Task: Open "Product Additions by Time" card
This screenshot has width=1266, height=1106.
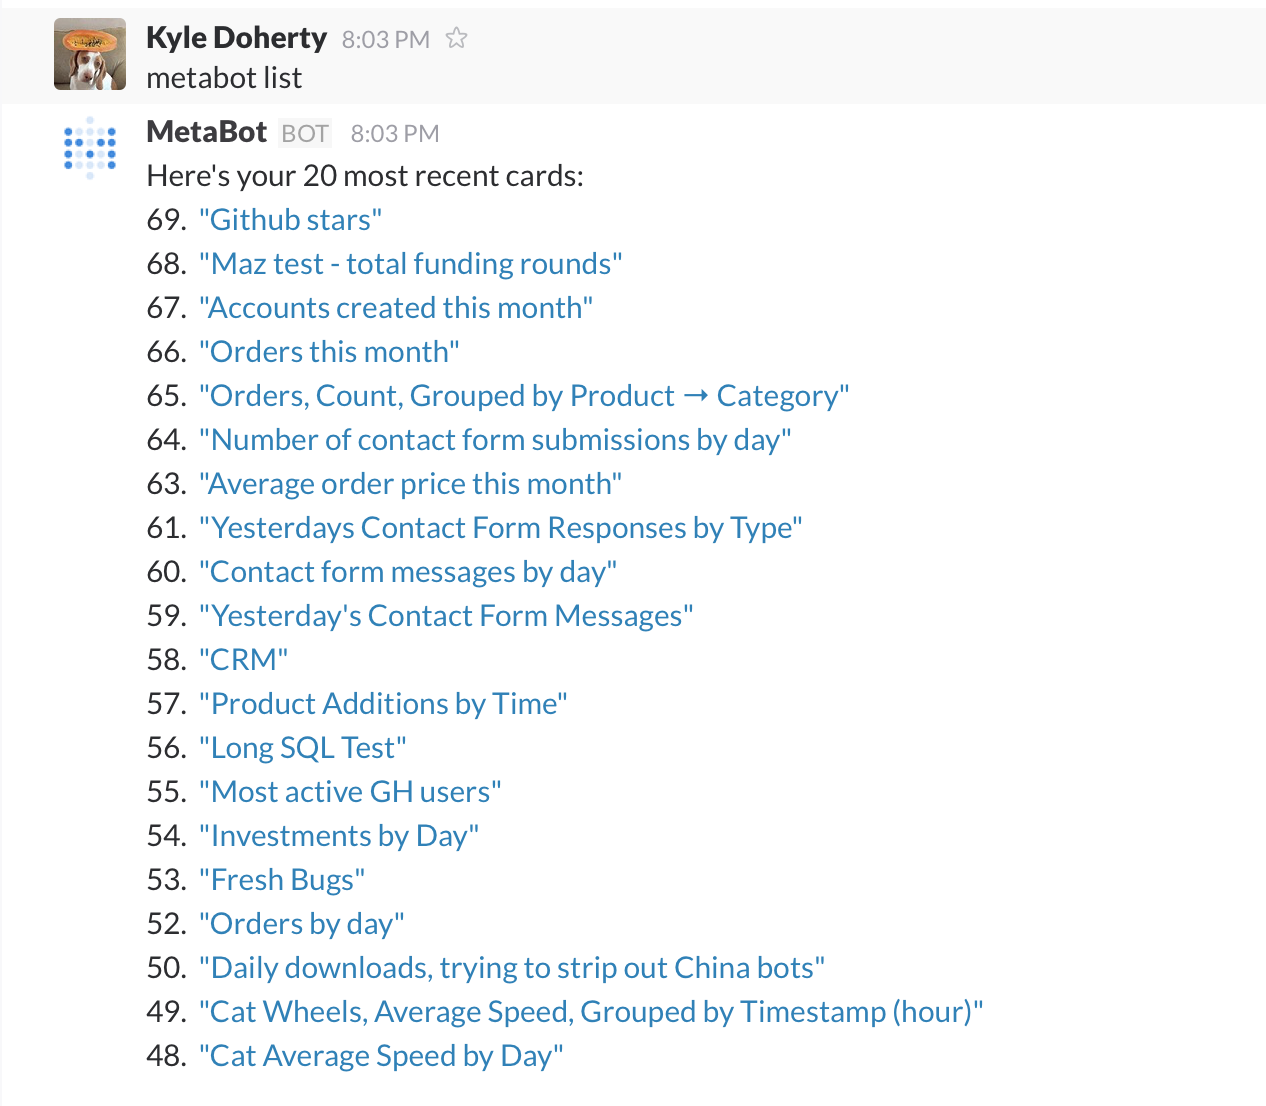Action: pos(383,704)
